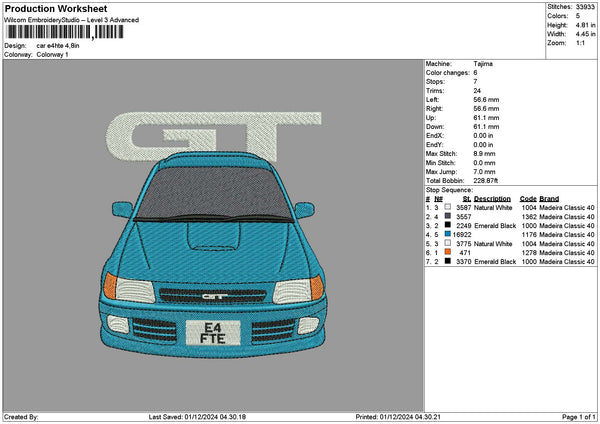Image resolution: width=600 pixels, height=424 pixels.
Task: Click the Description column header
Action: [492, 198]
